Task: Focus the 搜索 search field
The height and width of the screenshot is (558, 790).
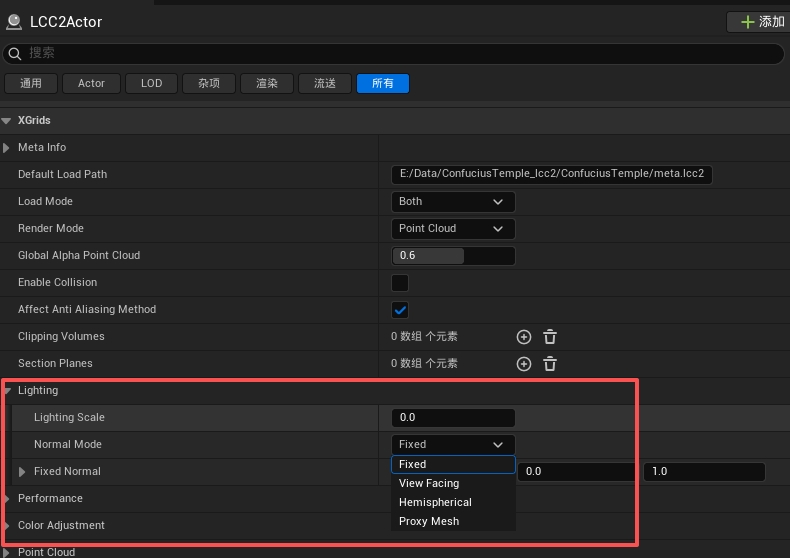Action: click(393, 53)
